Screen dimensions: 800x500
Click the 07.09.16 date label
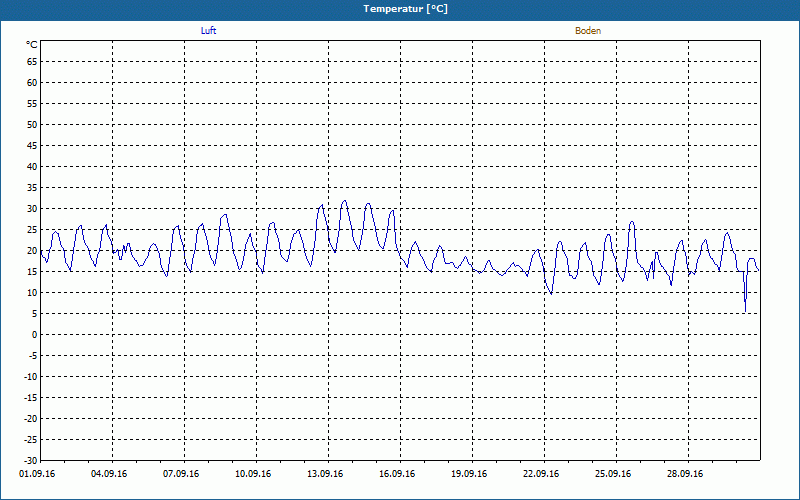[181, 474]
